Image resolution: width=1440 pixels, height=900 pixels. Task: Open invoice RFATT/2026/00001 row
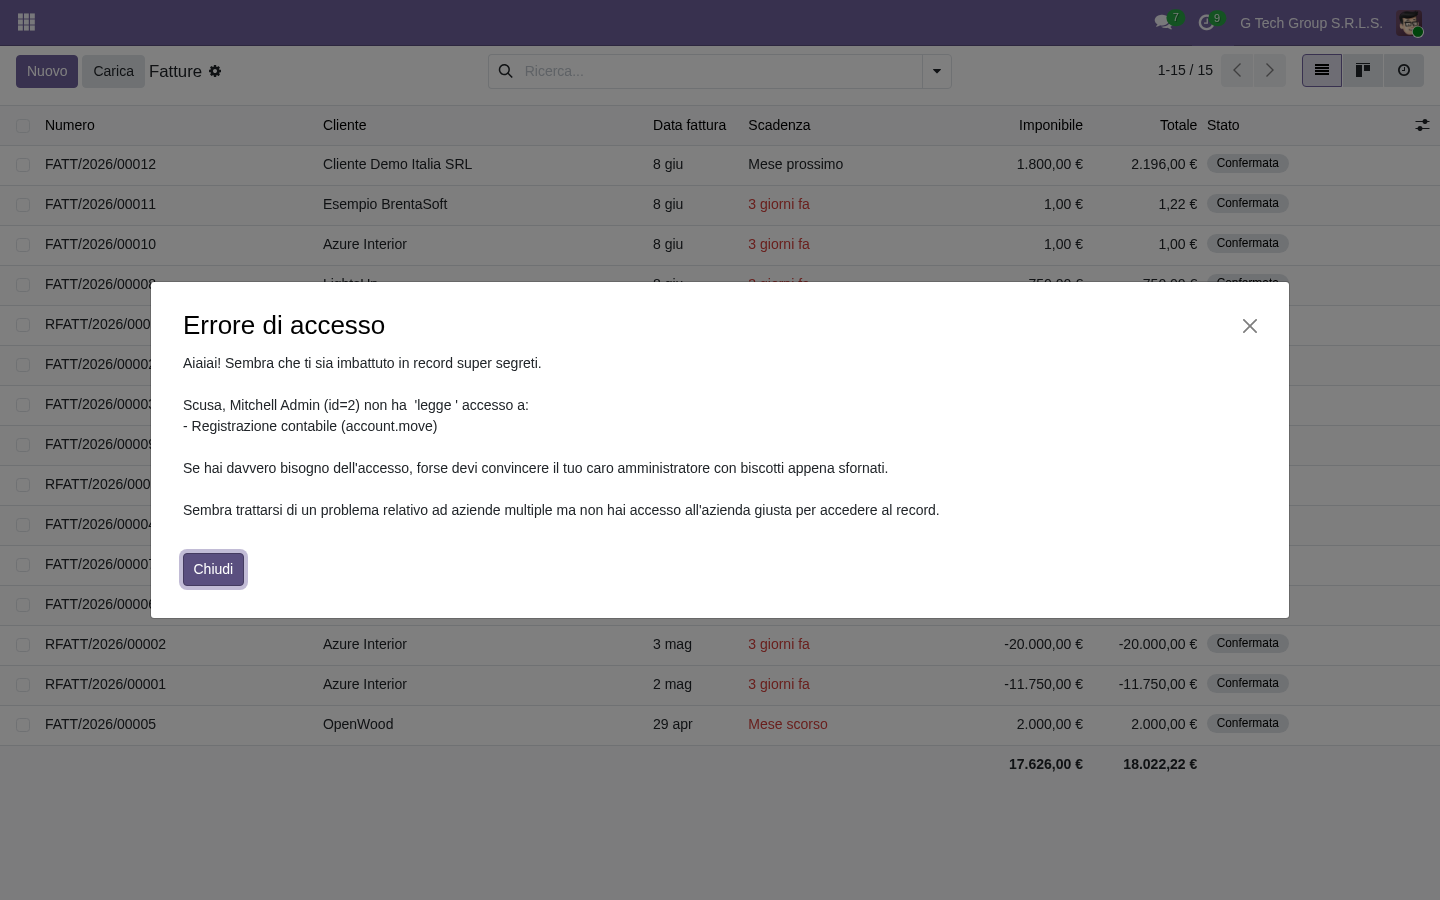click(720, 684)
